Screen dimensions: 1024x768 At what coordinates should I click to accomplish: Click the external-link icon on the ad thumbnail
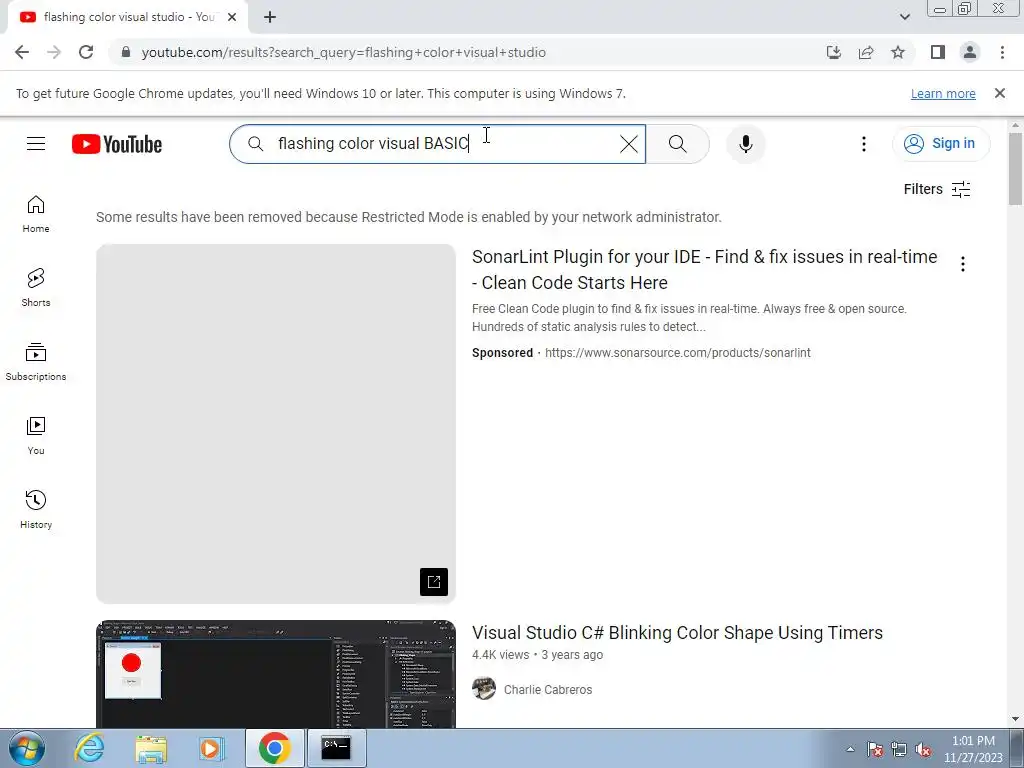click(x=434, y=582)
